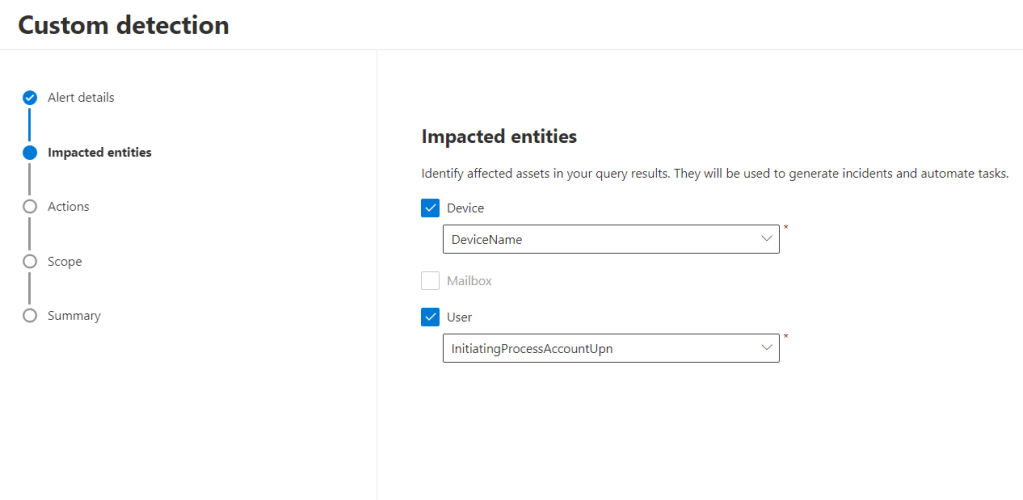Navigate to the Scope step
This screenshot has height=500, width=1023.
tap(65, 262)
